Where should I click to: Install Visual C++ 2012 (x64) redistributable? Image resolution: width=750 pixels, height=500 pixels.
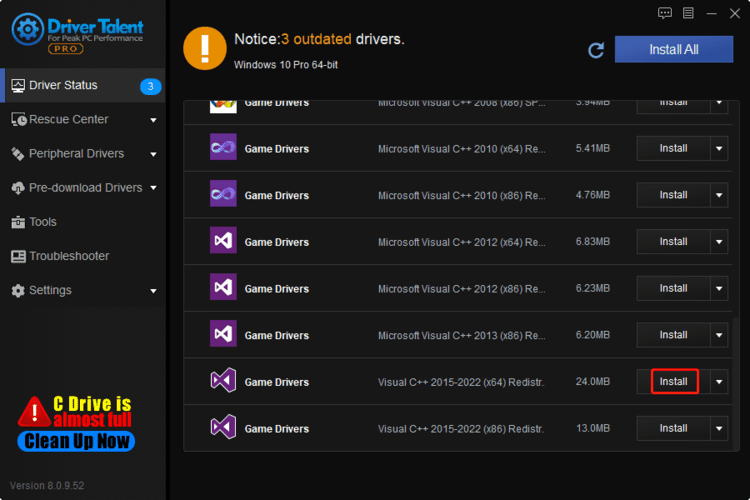pyautogui.click(x=673, y=242)
